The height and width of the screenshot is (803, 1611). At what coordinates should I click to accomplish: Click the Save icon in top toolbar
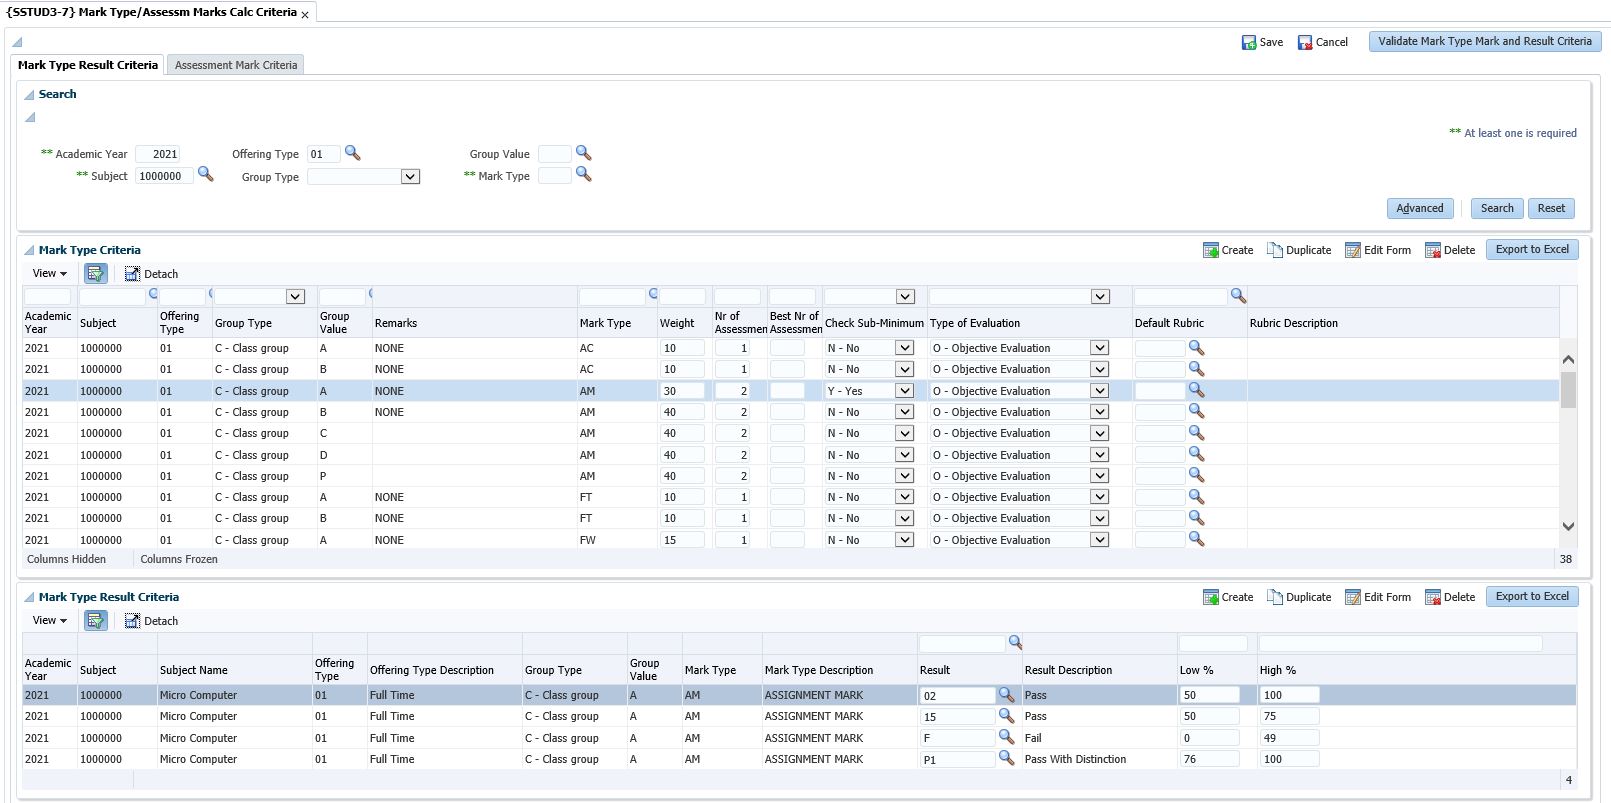(1249, 42)
